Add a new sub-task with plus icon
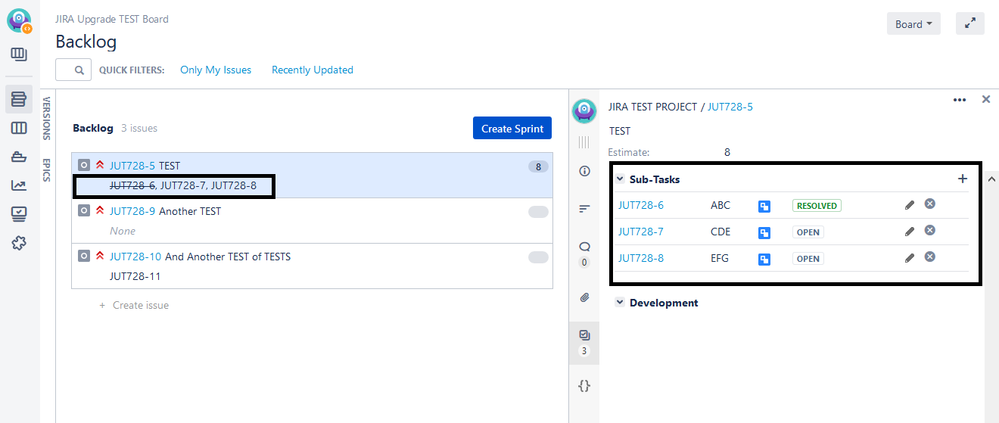This screenshot has height=423, width=999. (962, 179)
